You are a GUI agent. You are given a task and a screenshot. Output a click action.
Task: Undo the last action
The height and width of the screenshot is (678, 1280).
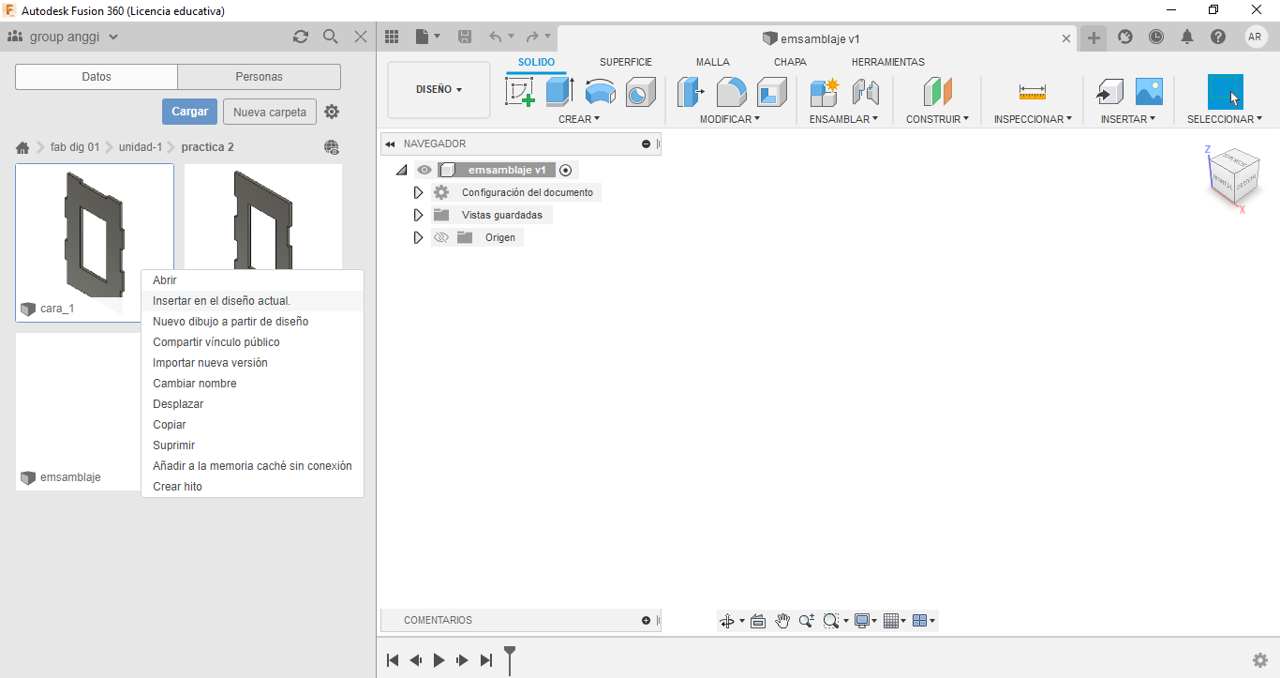point(495,37)
